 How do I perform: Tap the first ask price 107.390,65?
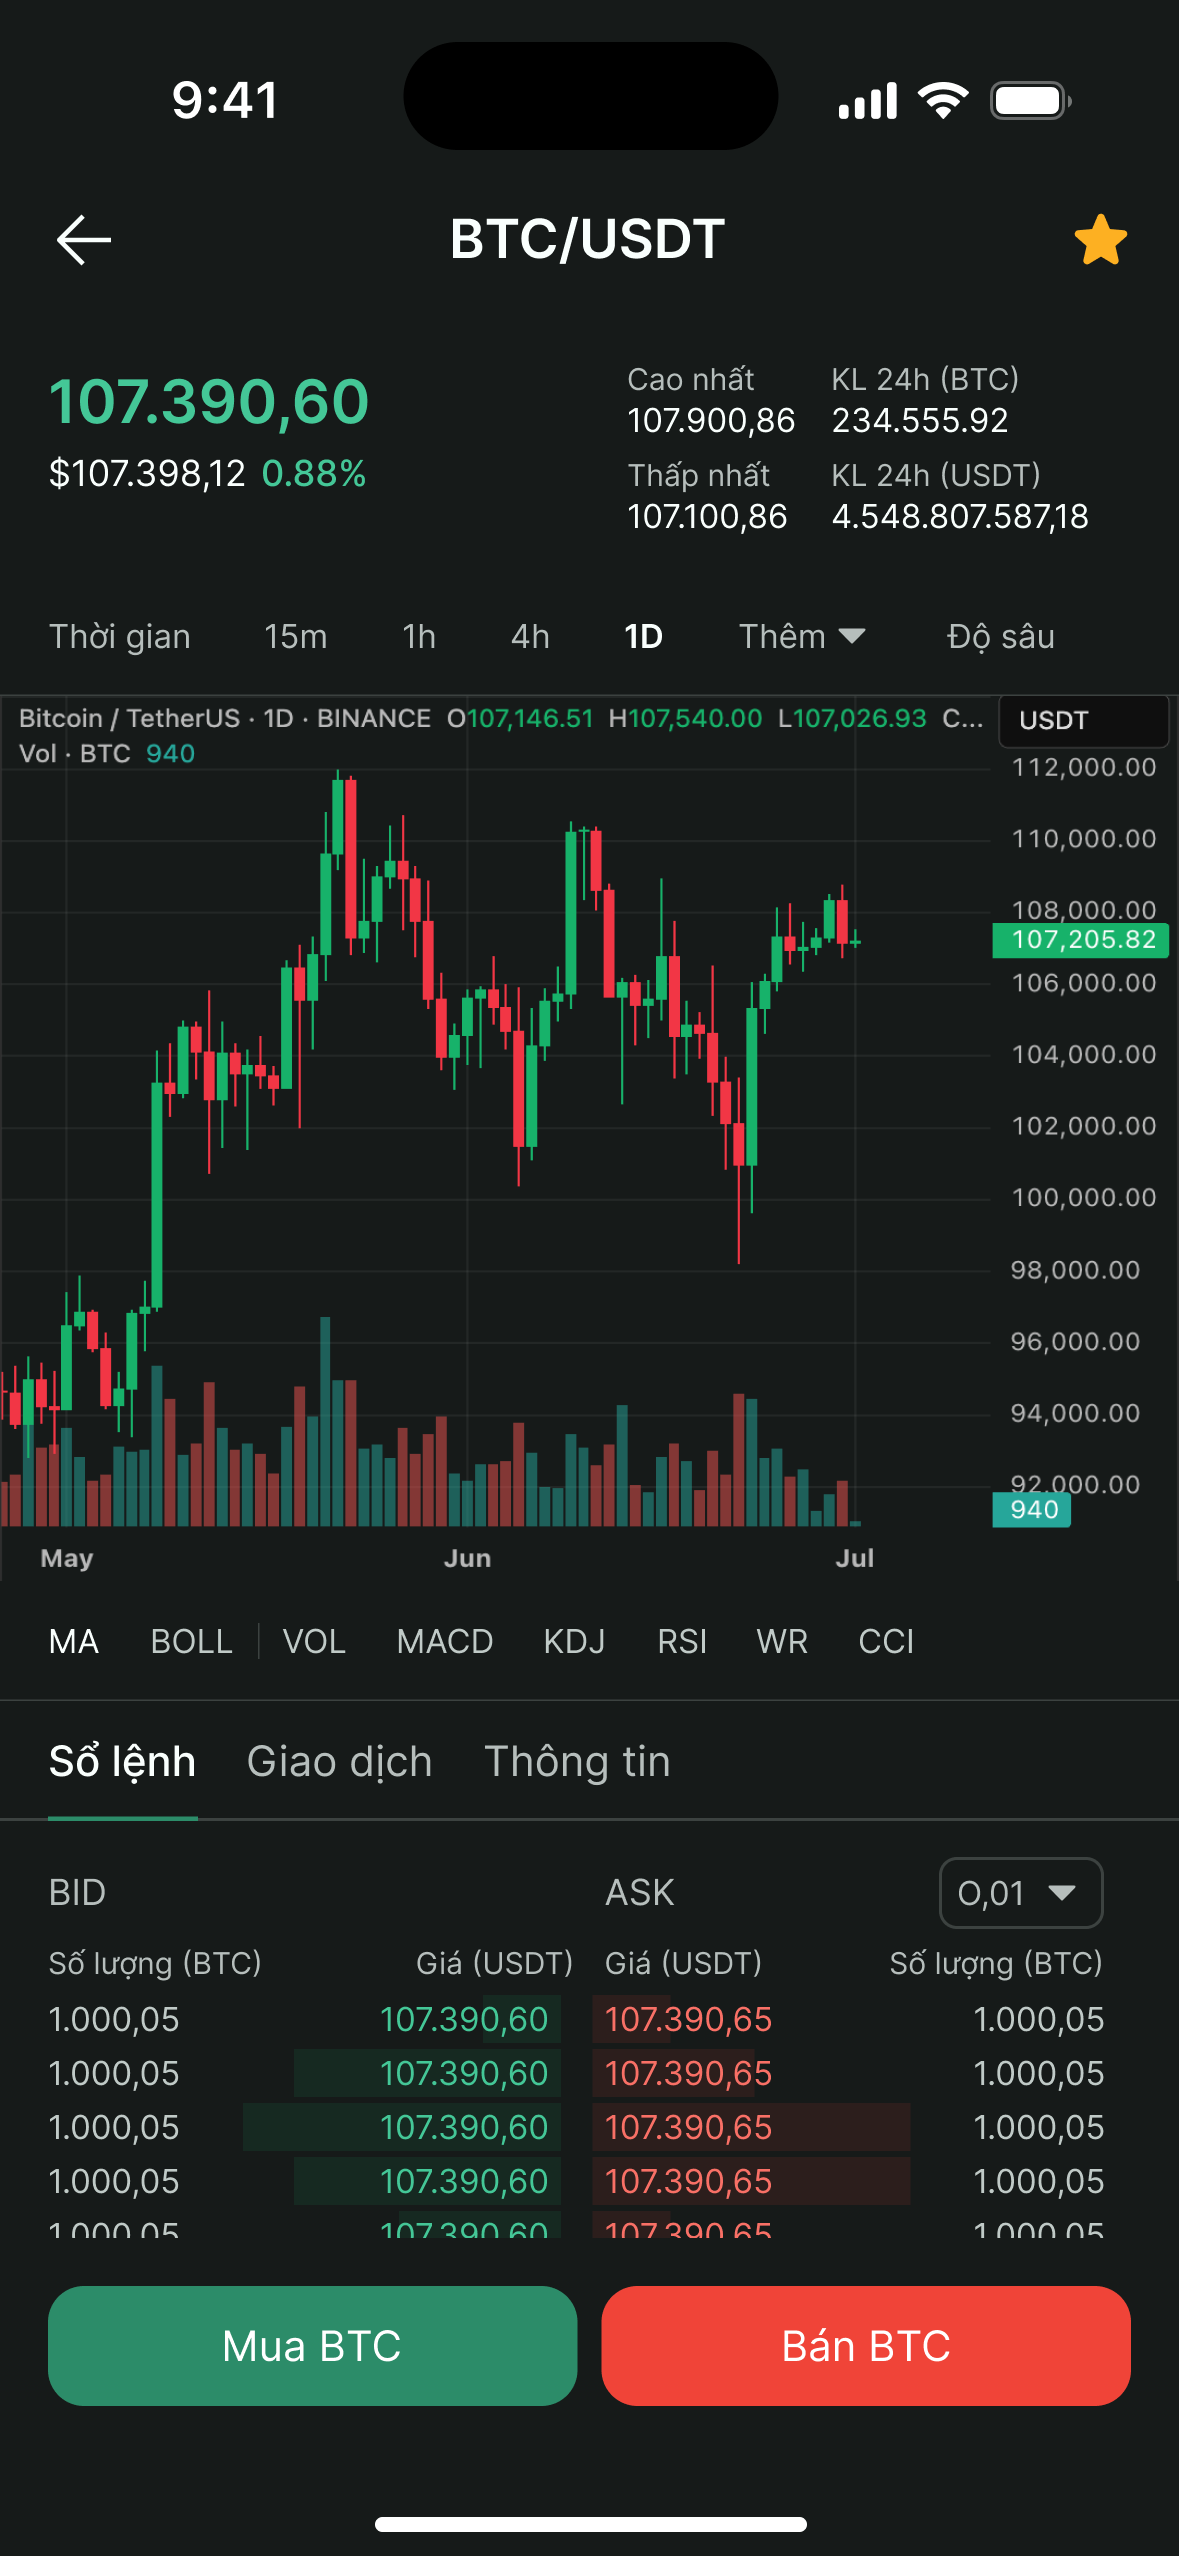pyautogui.click(x=688, y=2019)
